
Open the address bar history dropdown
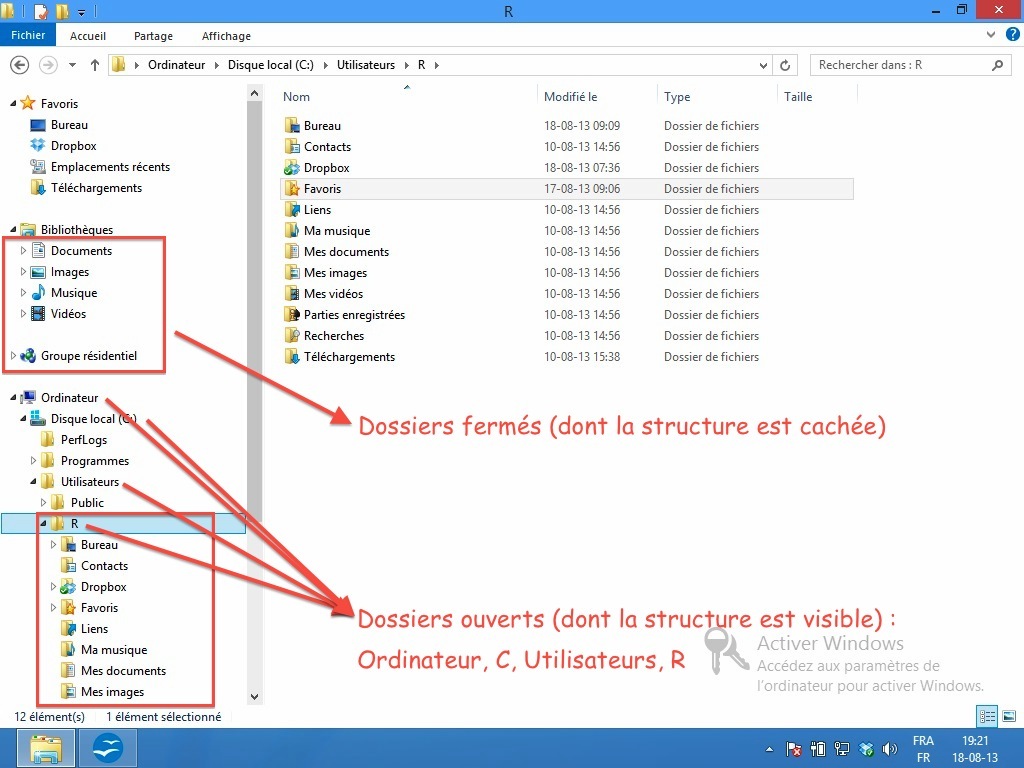(763, 65)
